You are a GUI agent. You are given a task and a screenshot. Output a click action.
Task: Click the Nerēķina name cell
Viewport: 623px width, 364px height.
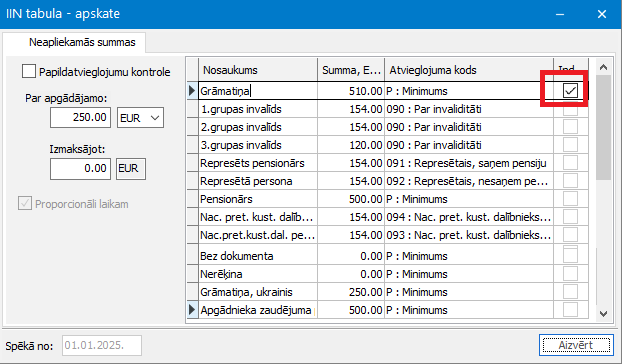(x=258, y=274)
